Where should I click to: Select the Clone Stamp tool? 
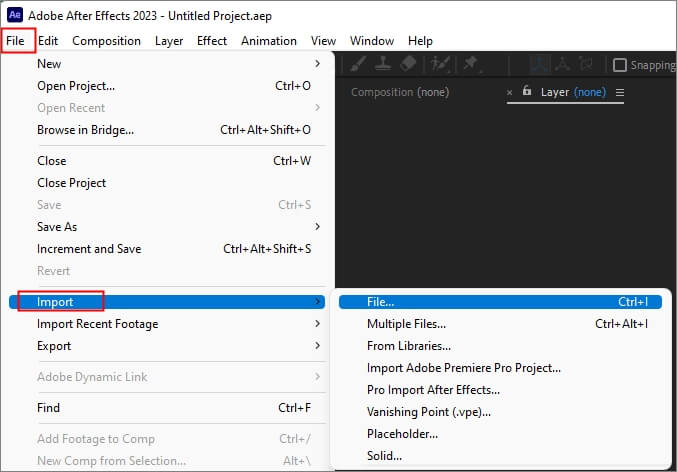[383, 64]
